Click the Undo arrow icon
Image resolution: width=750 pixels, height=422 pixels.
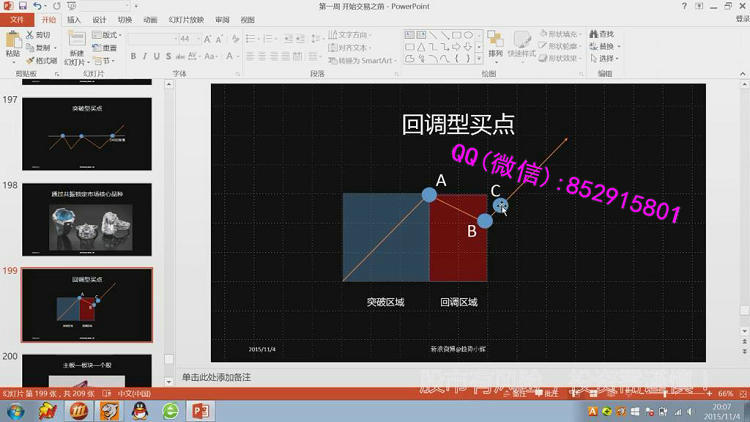pos(37,6)
